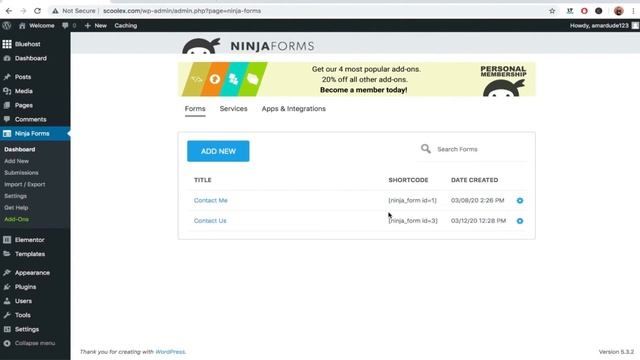Open Posts in the sidebar
Viewport: 640px width, 360px height.
tap(35, 77)
